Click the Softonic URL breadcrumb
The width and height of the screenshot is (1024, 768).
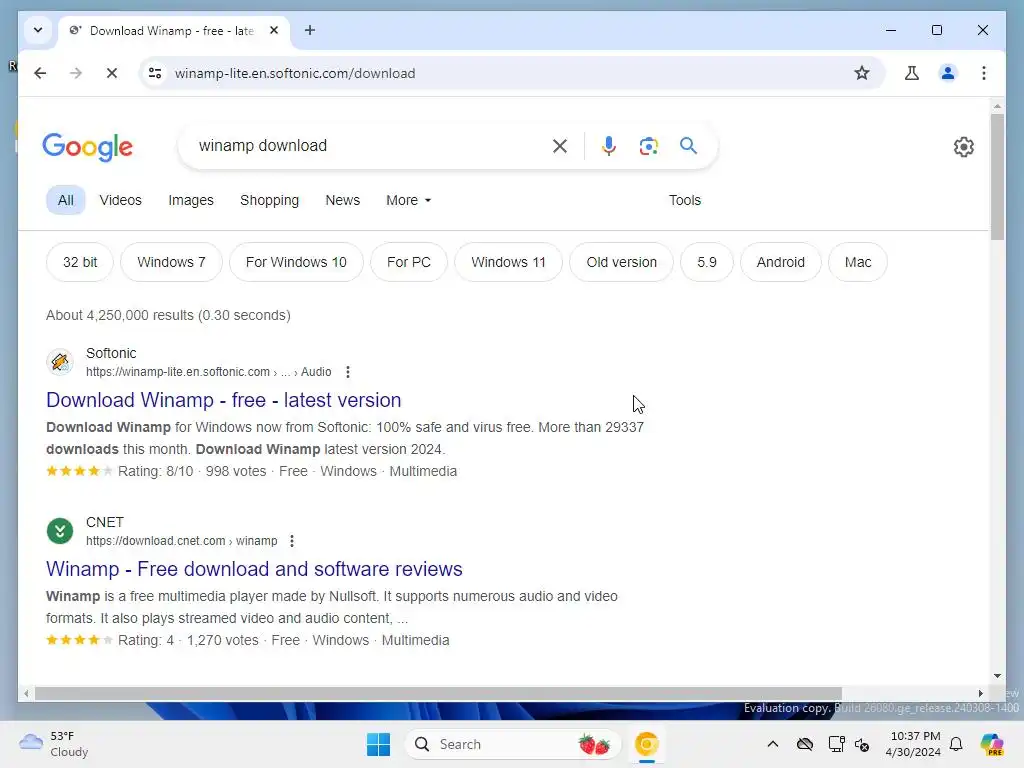tap(208, 372)
